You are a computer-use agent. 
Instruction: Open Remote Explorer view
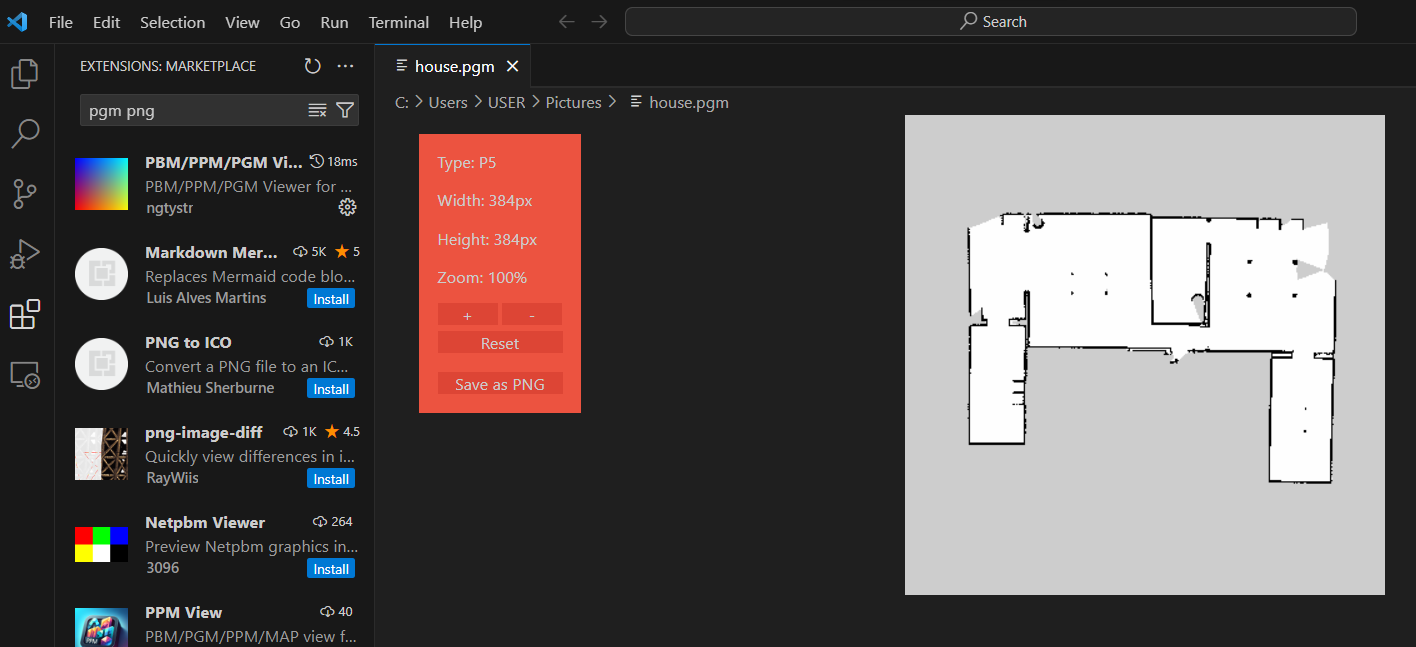click(25, 374)
